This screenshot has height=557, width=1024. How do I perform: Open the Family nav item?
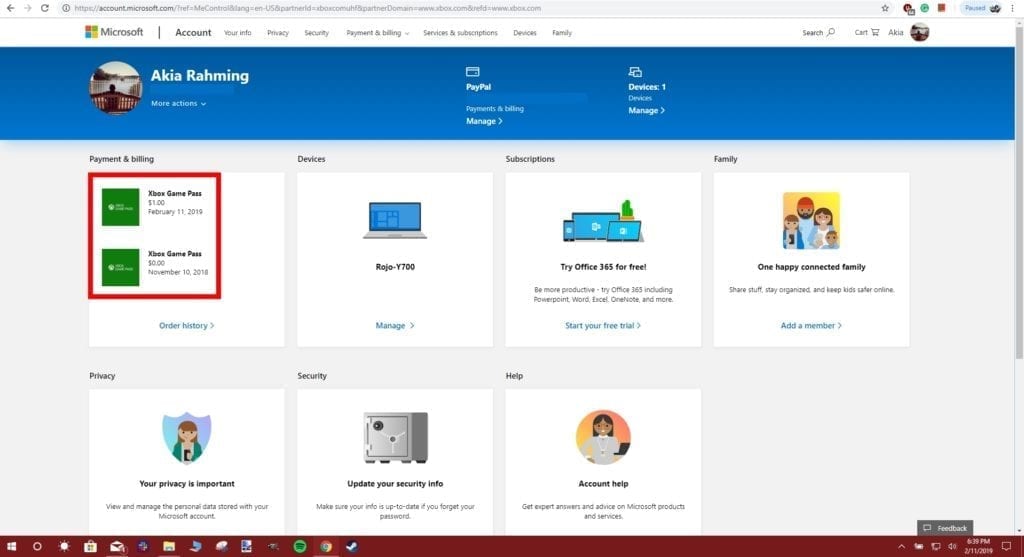pyautogui.click(x=562, y=33)
